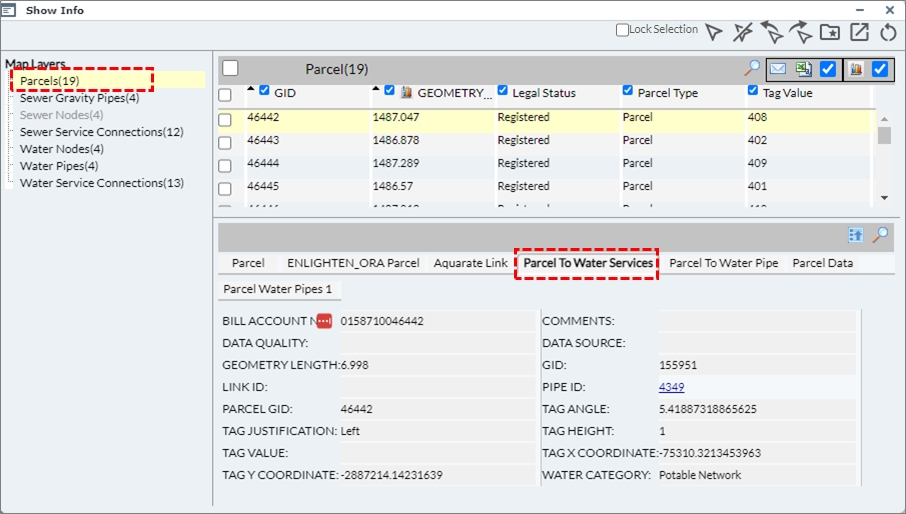The width and height of the screenshot is (906, 514).
Task: Open the bookmarked folder star icon
Action: 829,32
